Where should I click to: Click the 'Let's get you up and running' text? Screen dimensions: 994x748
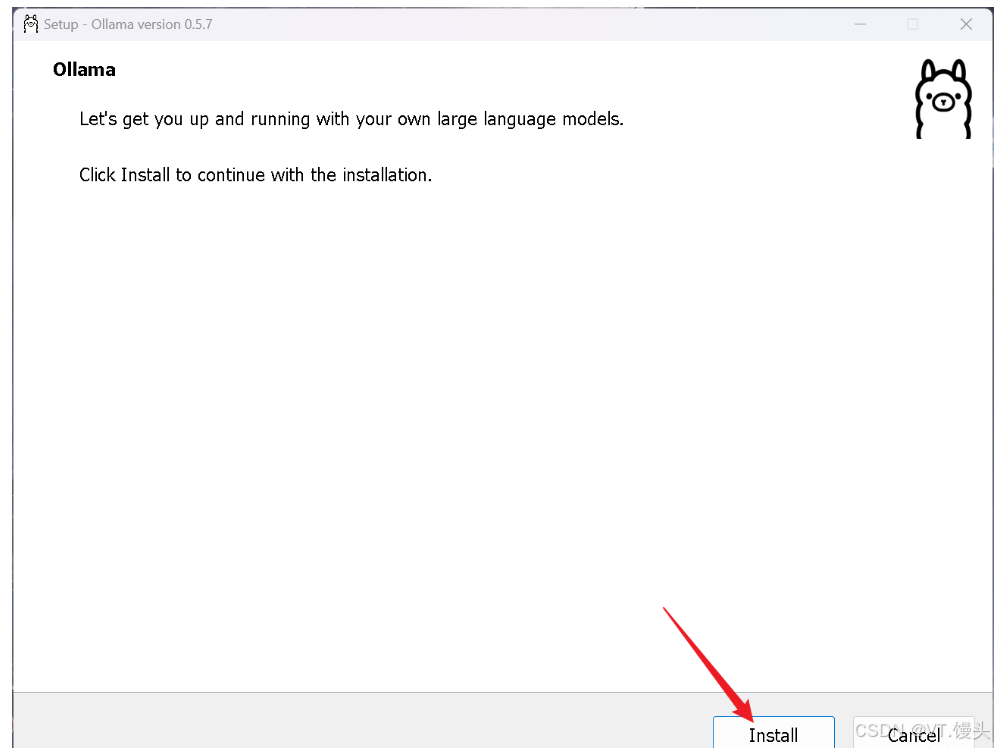(351, 119)
